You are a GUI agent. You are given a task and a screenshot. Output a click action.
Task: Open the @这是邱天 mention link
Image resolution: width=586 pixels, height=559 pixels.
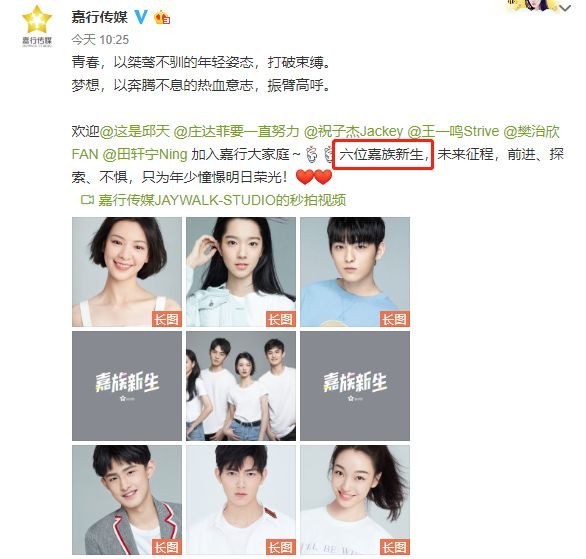[135, 132]
